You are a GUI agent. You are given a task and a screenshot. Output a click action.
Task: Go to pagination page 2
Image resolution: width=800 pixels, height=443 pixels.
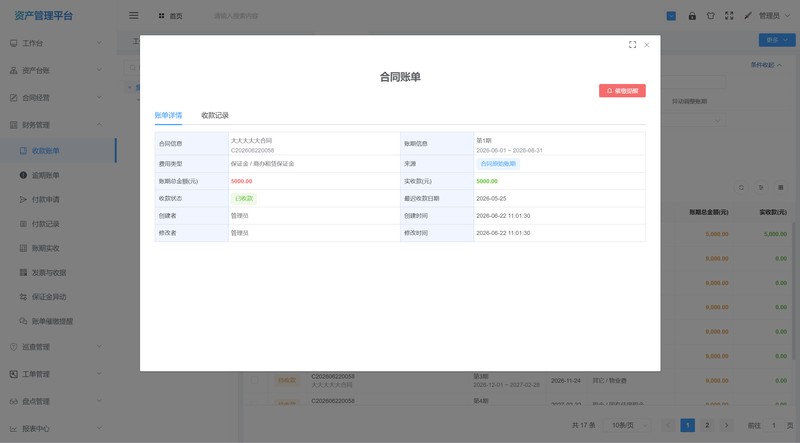[707, 425]
